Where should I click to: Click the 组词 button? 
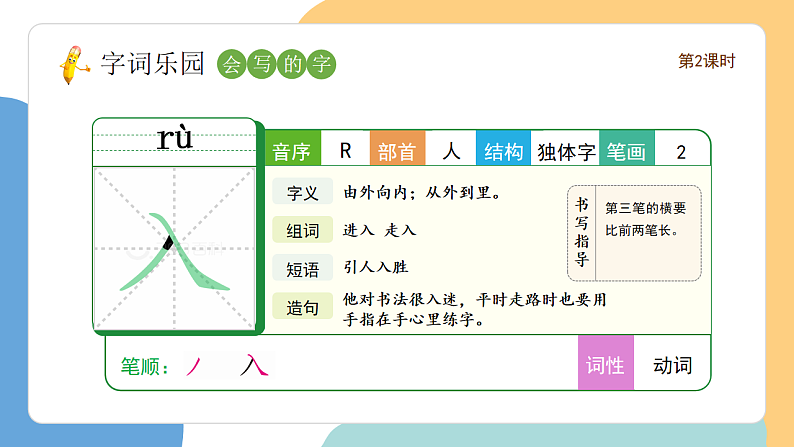coord(302,231)
